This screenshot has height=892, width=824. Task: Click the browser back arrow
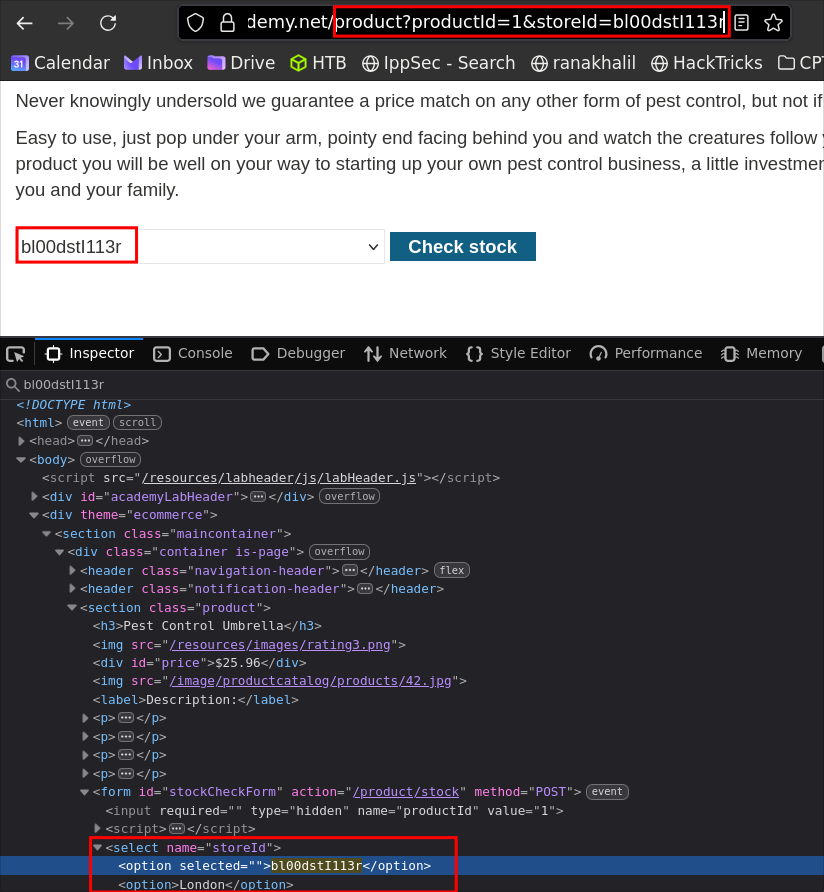pyautogui.click(x=24, y=23)
